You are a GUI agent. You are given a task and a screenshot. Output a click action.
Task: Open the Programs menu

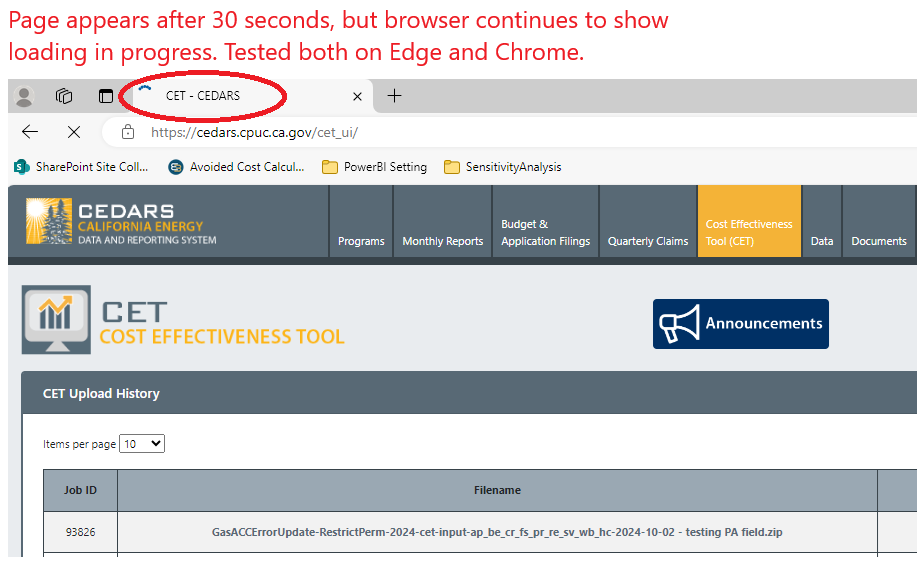[x=361, y=241]
